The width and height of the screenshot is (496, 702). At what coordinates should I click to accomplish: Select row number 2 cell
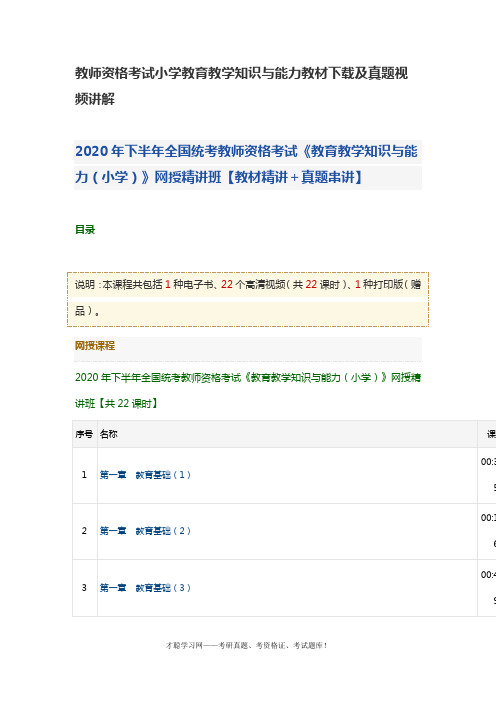tap(84, 531)
